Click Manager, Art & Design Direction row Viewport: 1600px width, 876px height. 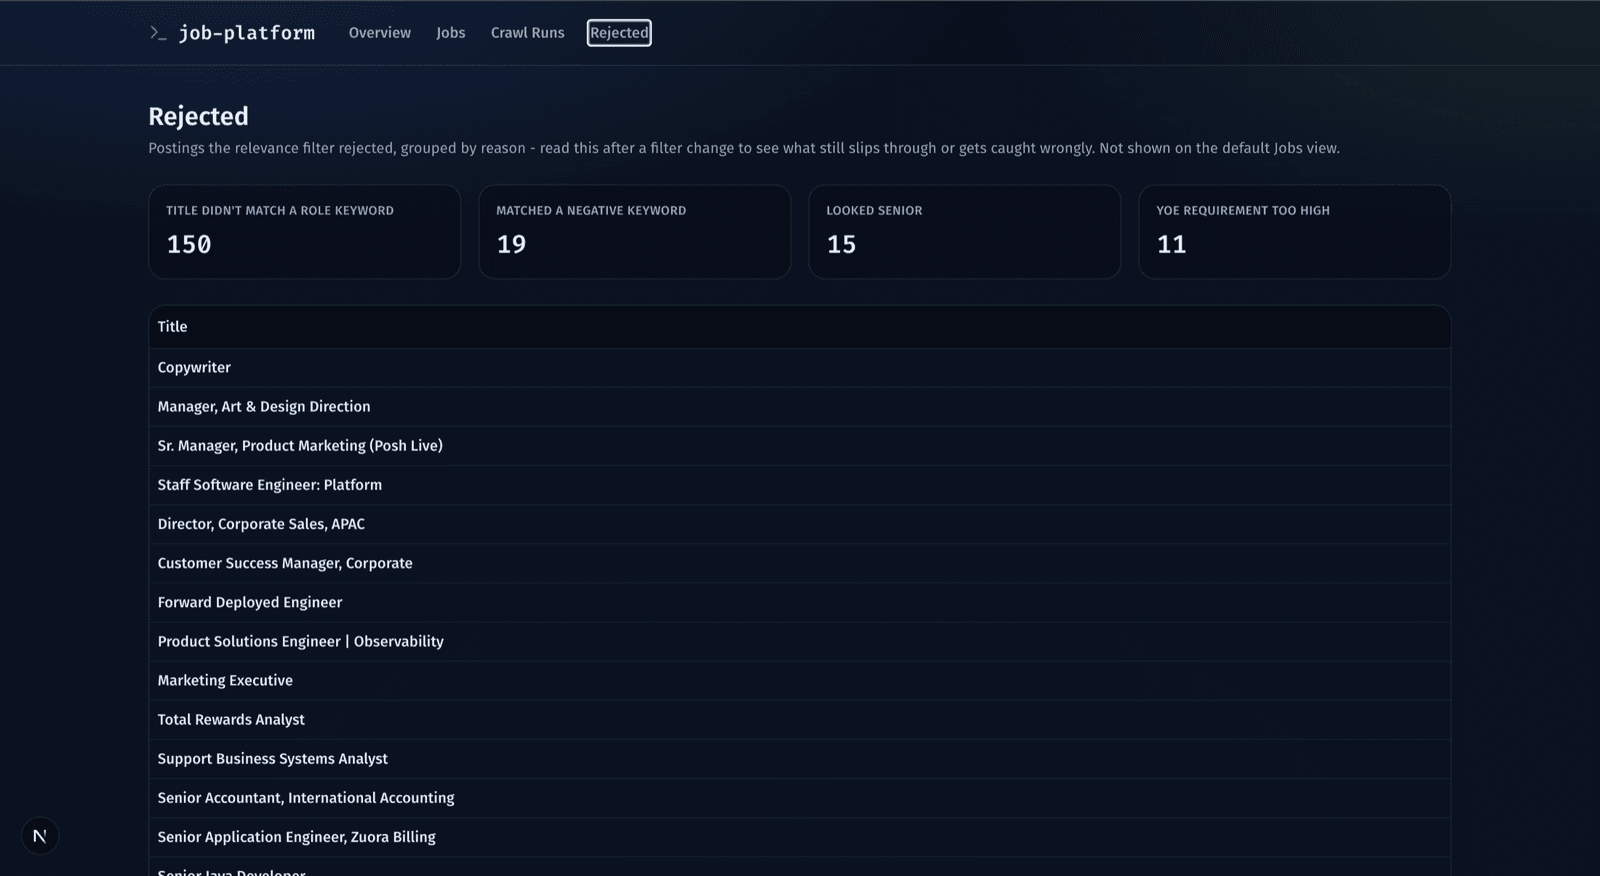click(x=800, y=407)
